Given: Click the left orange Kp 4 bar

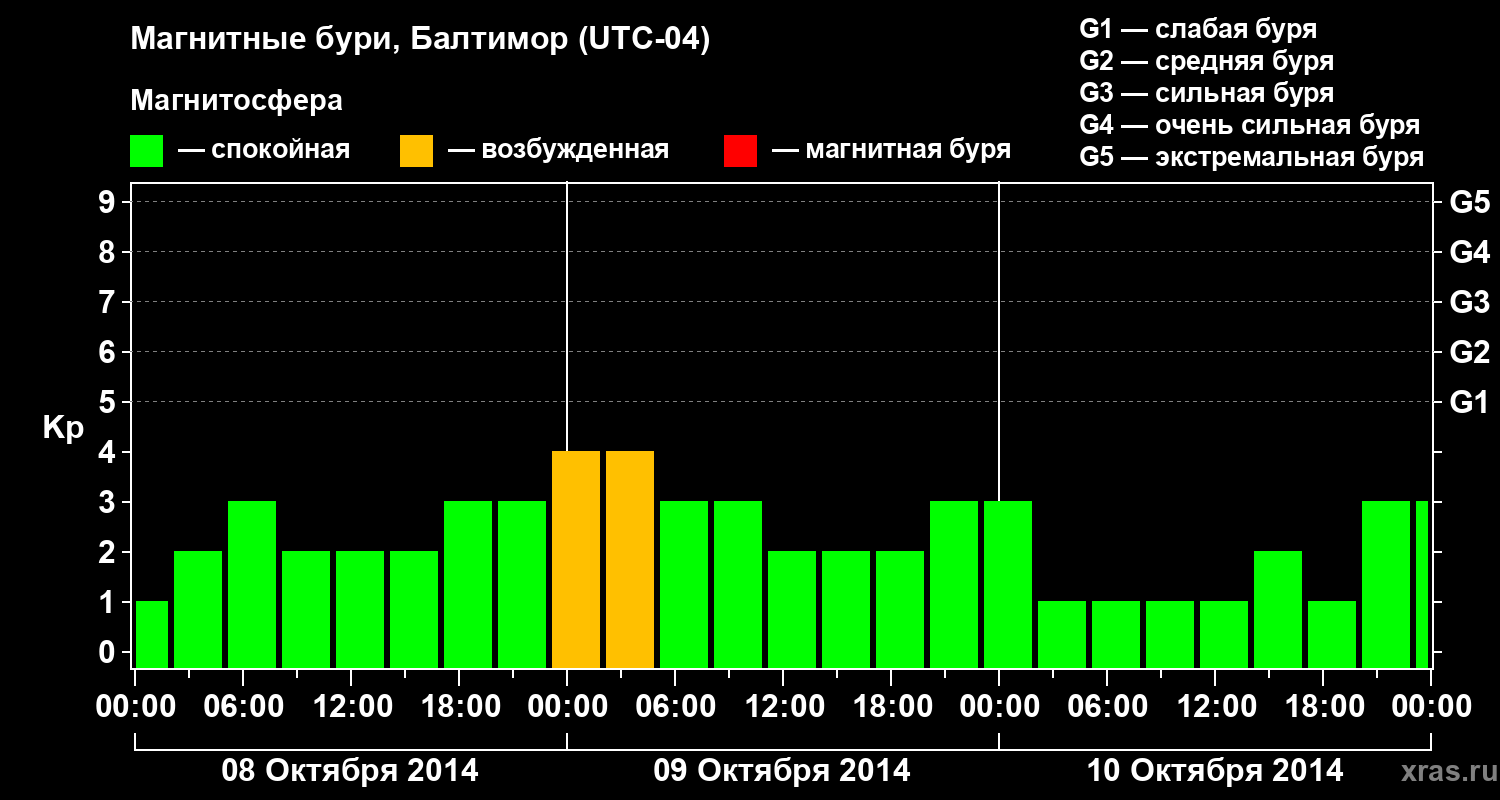Looking at the screenshot, I should coord(576,560).
